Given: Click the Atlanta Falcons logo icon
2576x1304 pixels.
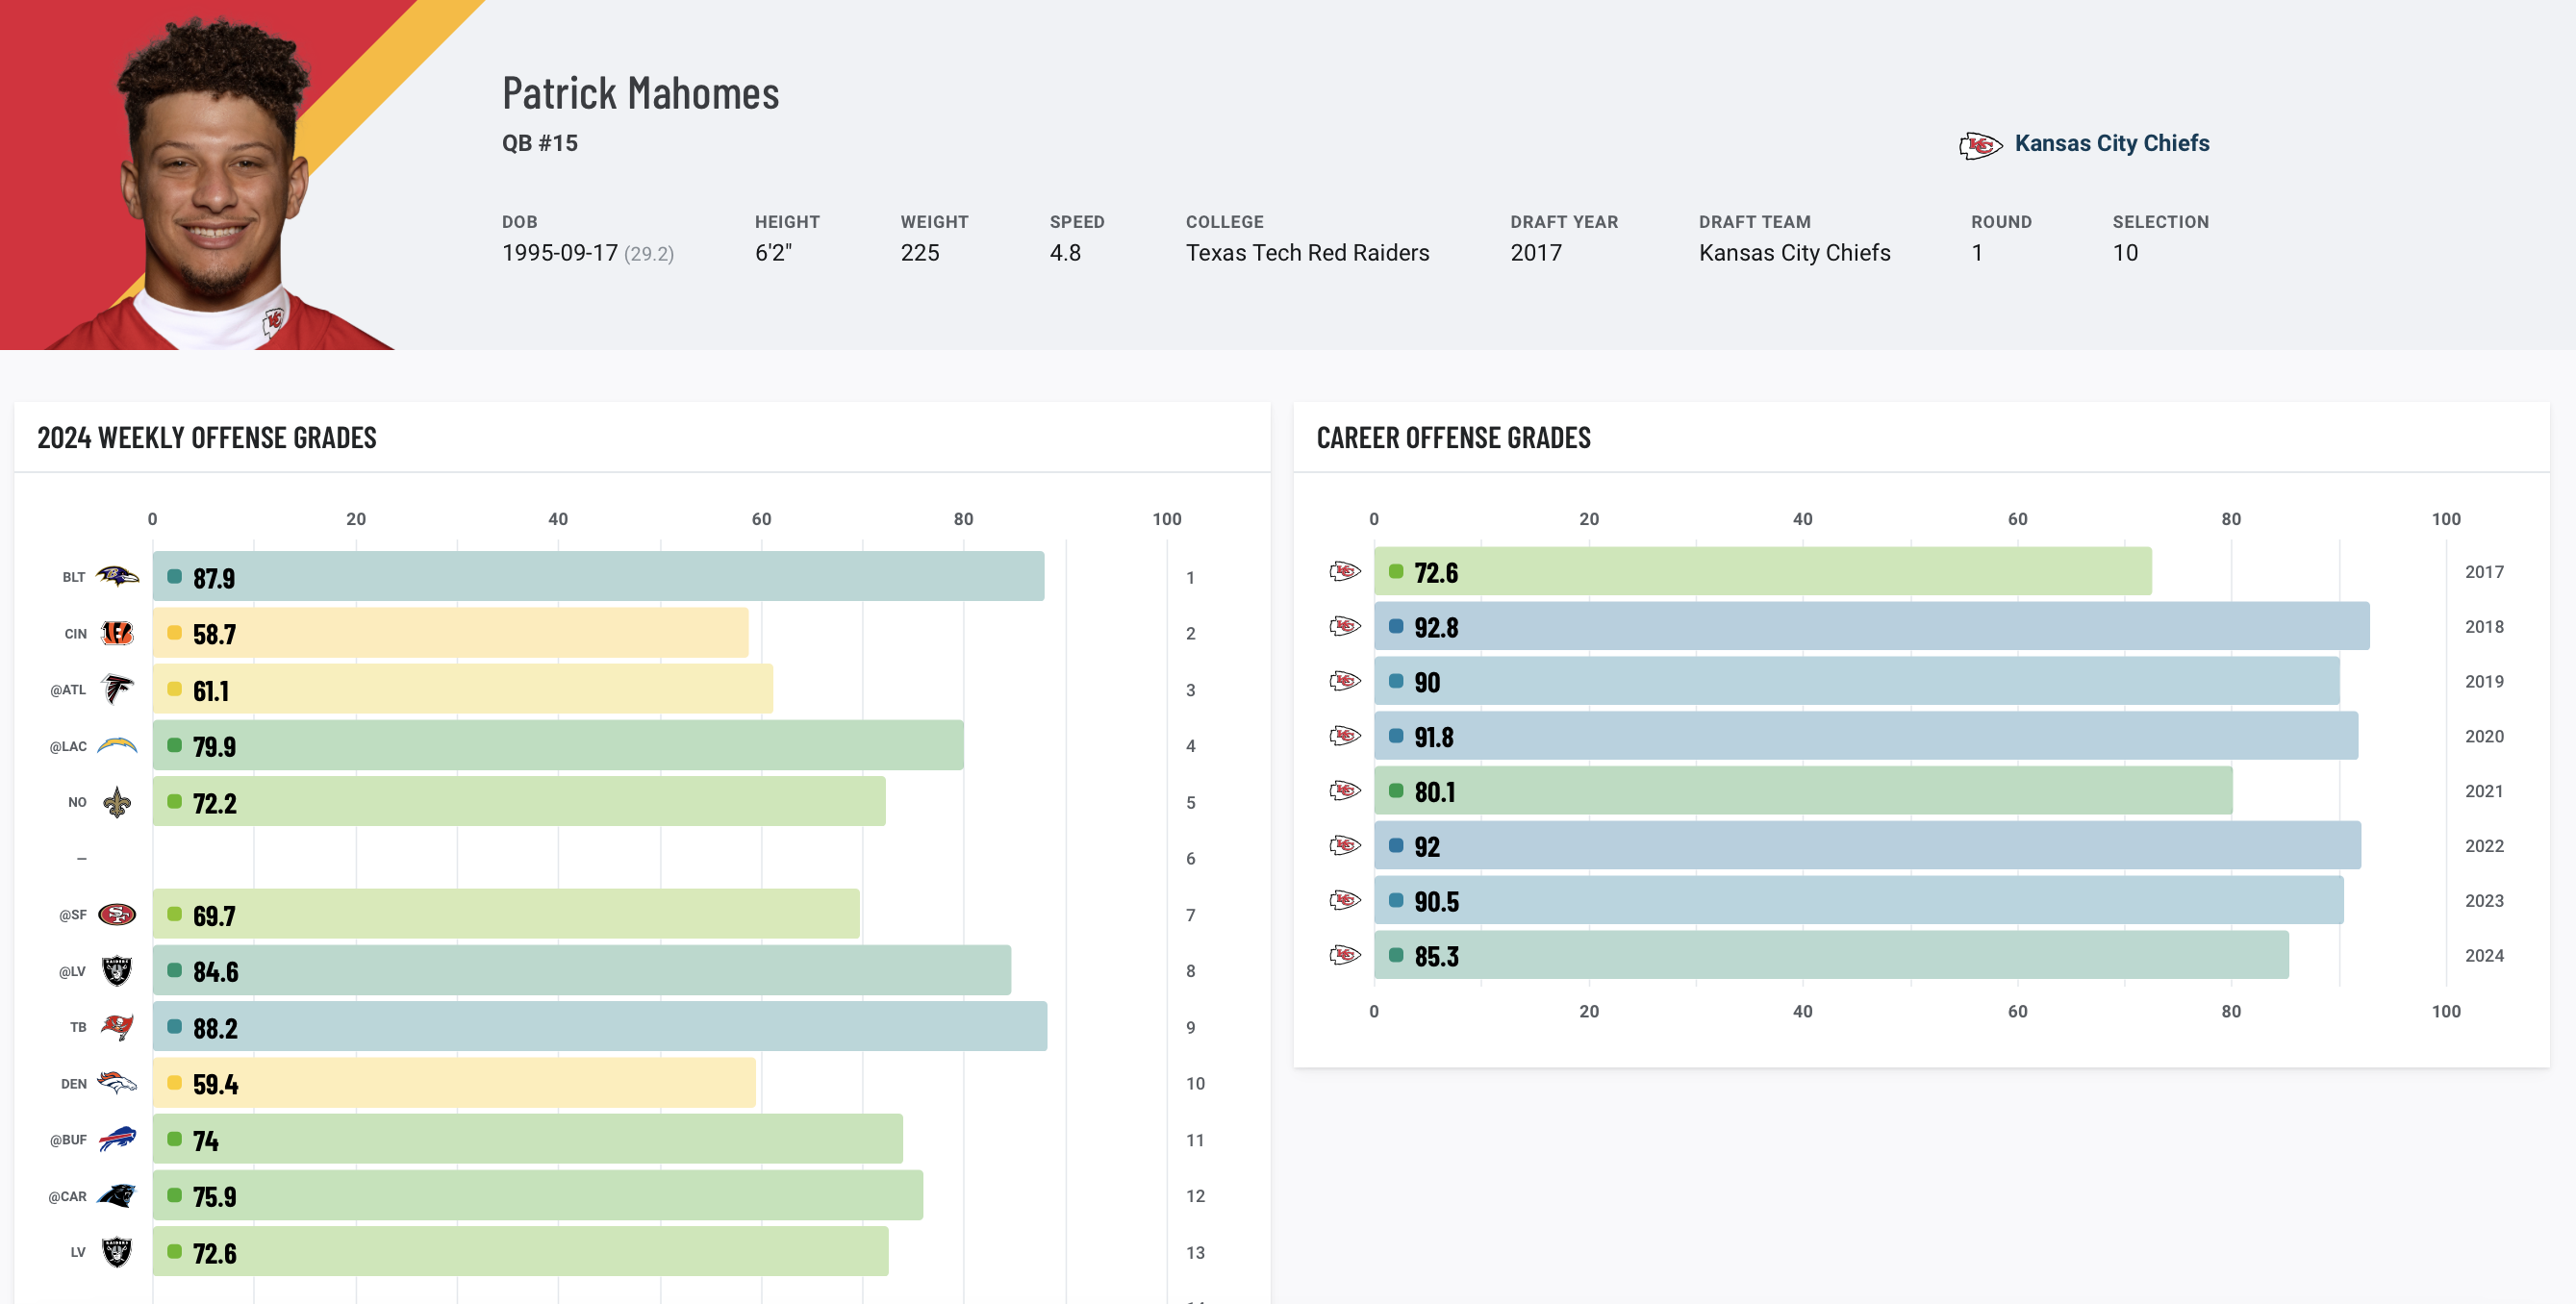Looking at the screenshot, I should [x=117, y=689].
